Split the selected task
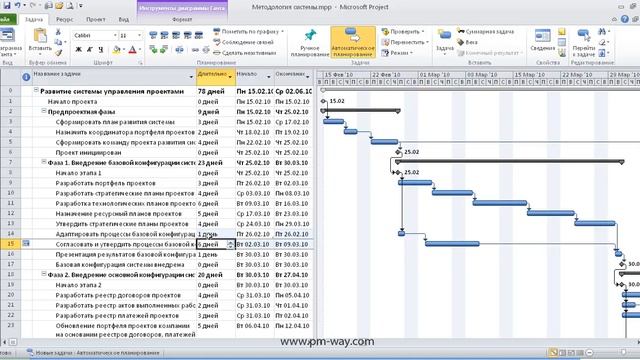Screen dimensions: 640x360 coord(179,50)
